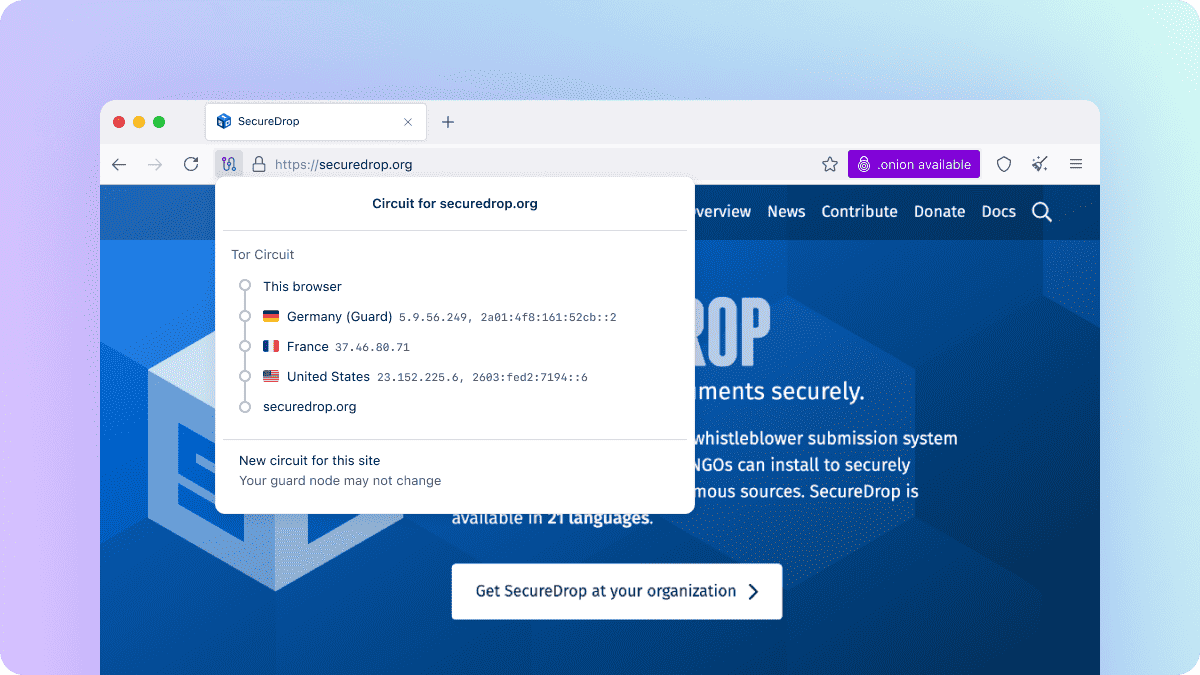Click the padlock site security icon
Viewport: 1200px width, 675px height.
pyautogui.click(x=259, y=164)
